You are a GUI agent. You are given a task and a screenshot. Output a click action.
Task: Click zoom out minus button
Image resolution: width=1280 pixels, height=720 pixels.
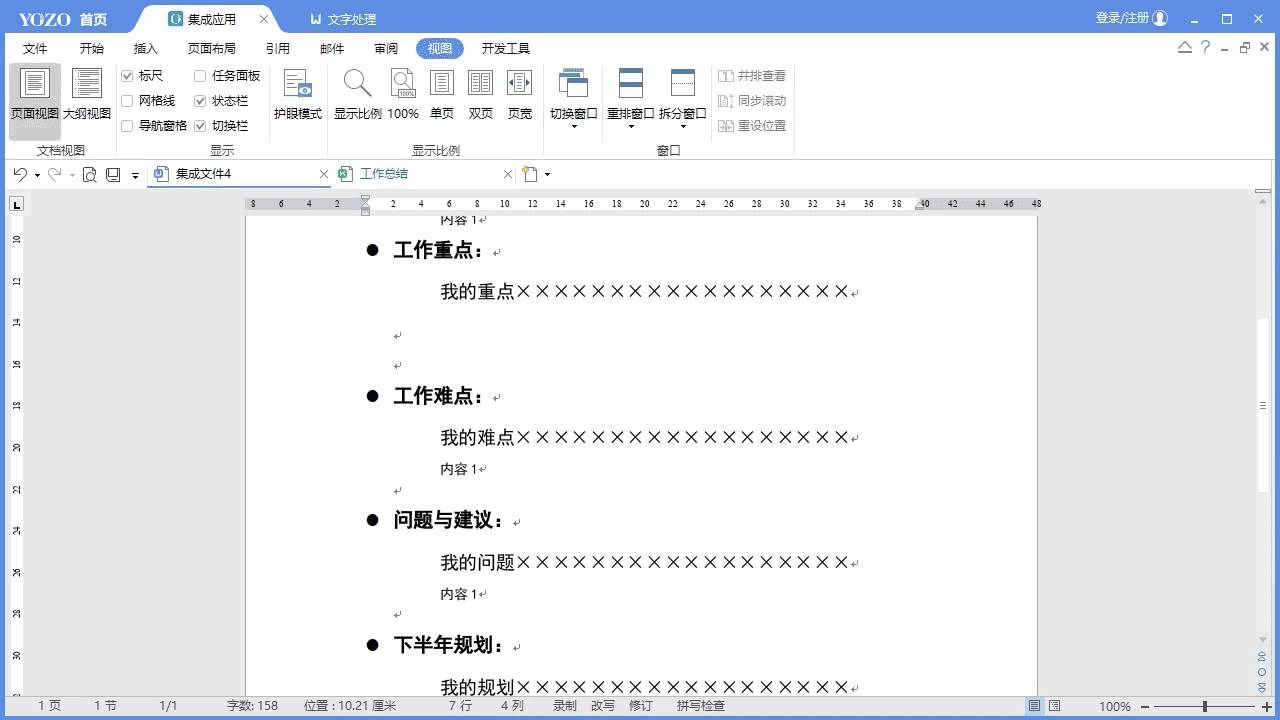[x=1145, y=707]
